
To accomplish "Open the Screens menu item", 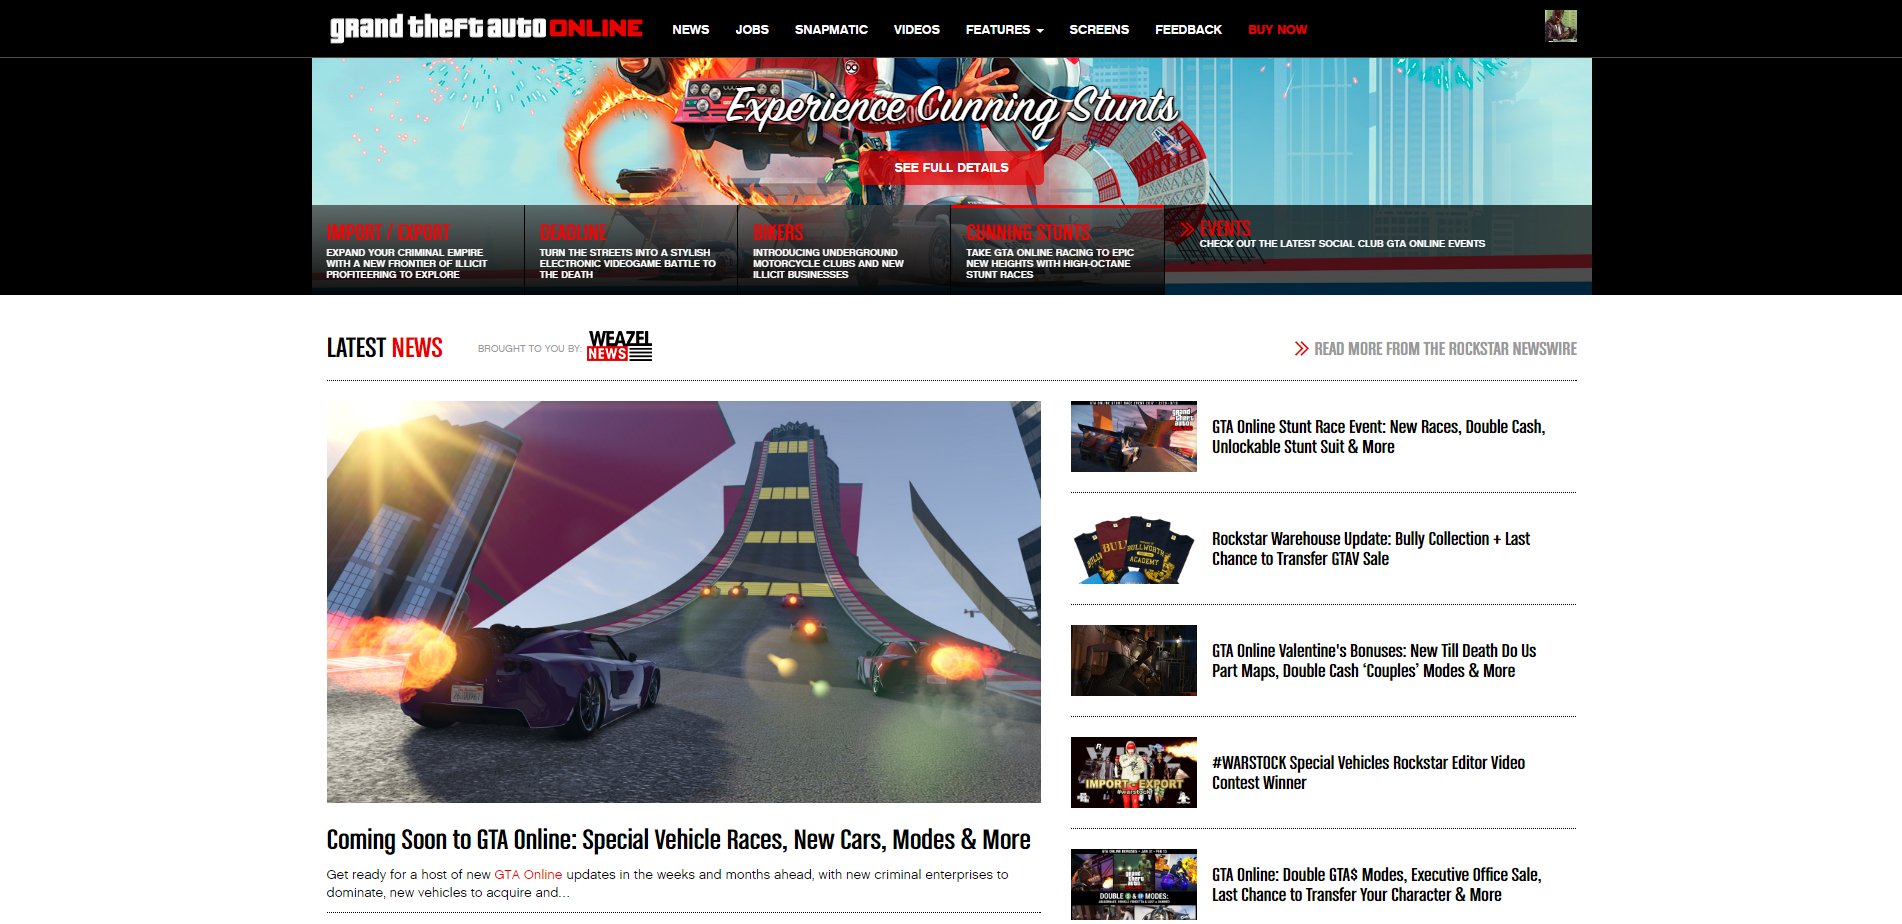I will [x=1099, y=30].
